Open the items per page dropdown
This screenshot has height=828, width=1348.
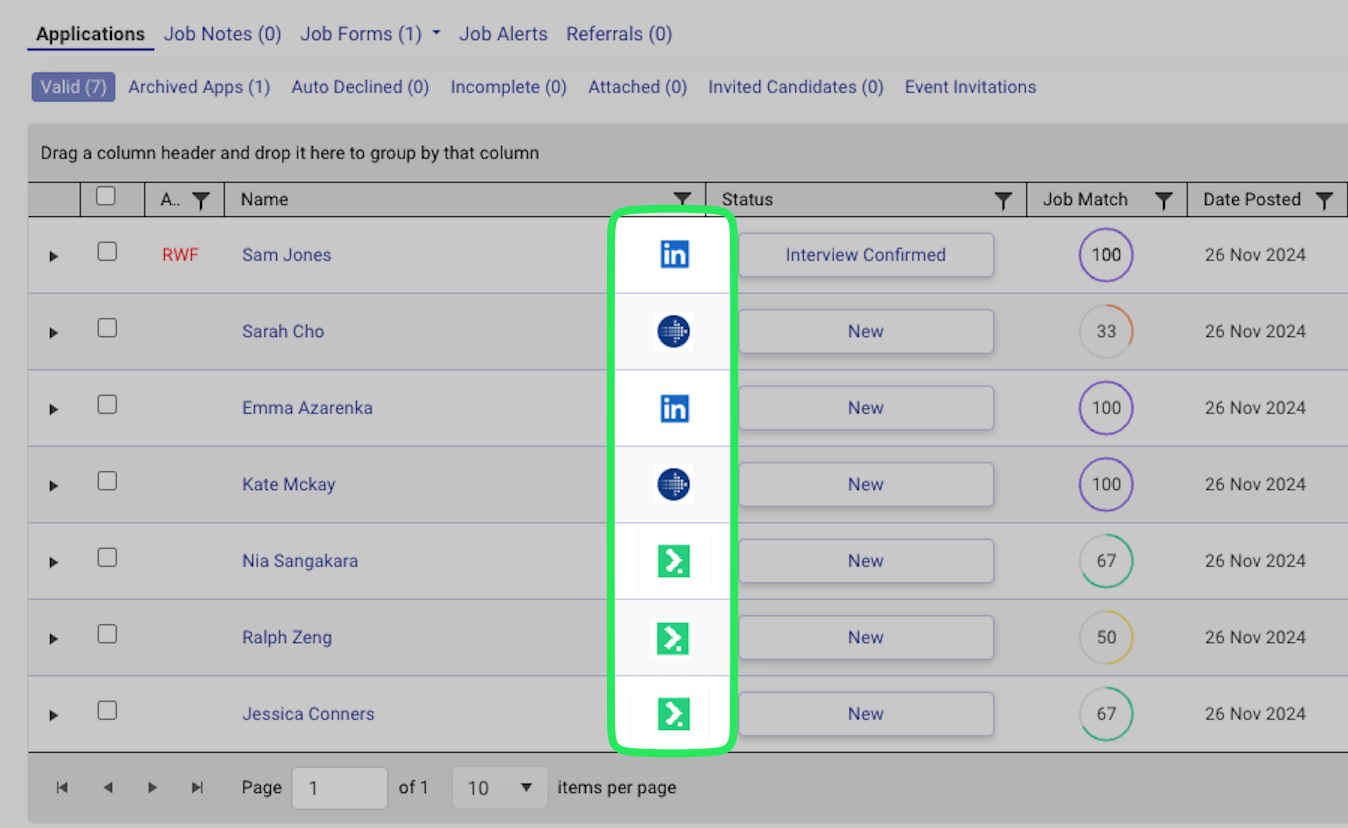click(x=500, y=788)
